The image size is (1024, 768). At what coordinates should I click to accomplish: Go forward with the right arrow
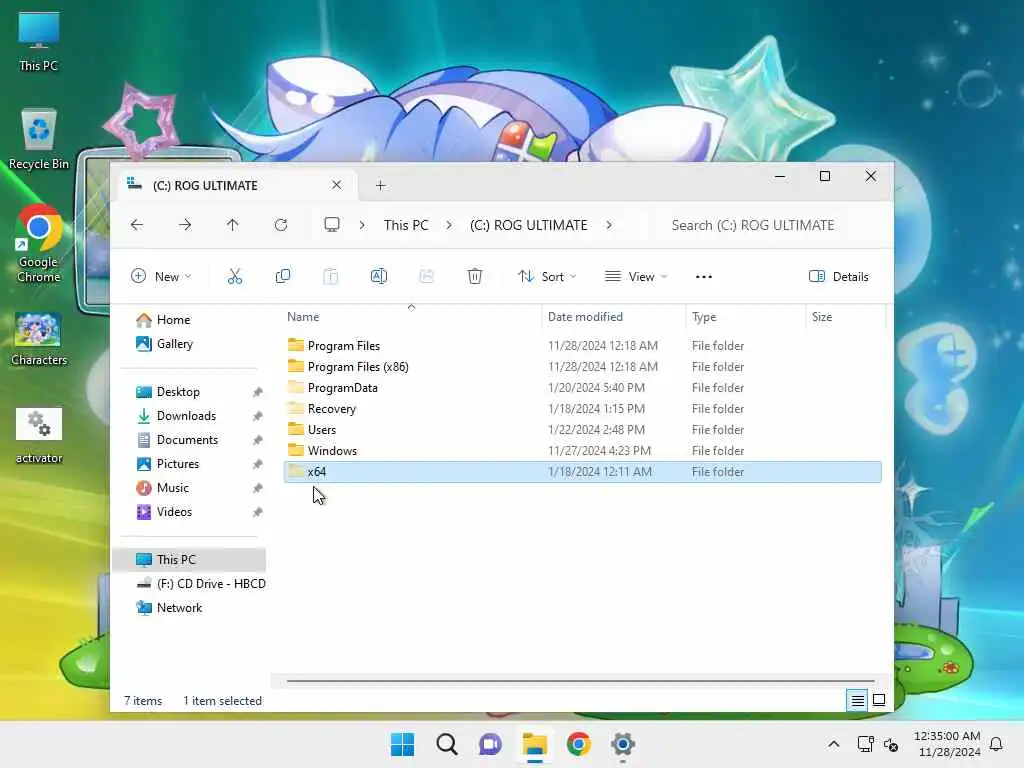click(x=185, y=225)
